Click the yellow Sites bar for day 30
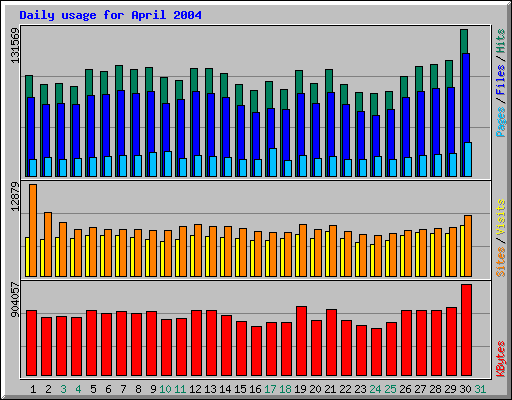 462,251
